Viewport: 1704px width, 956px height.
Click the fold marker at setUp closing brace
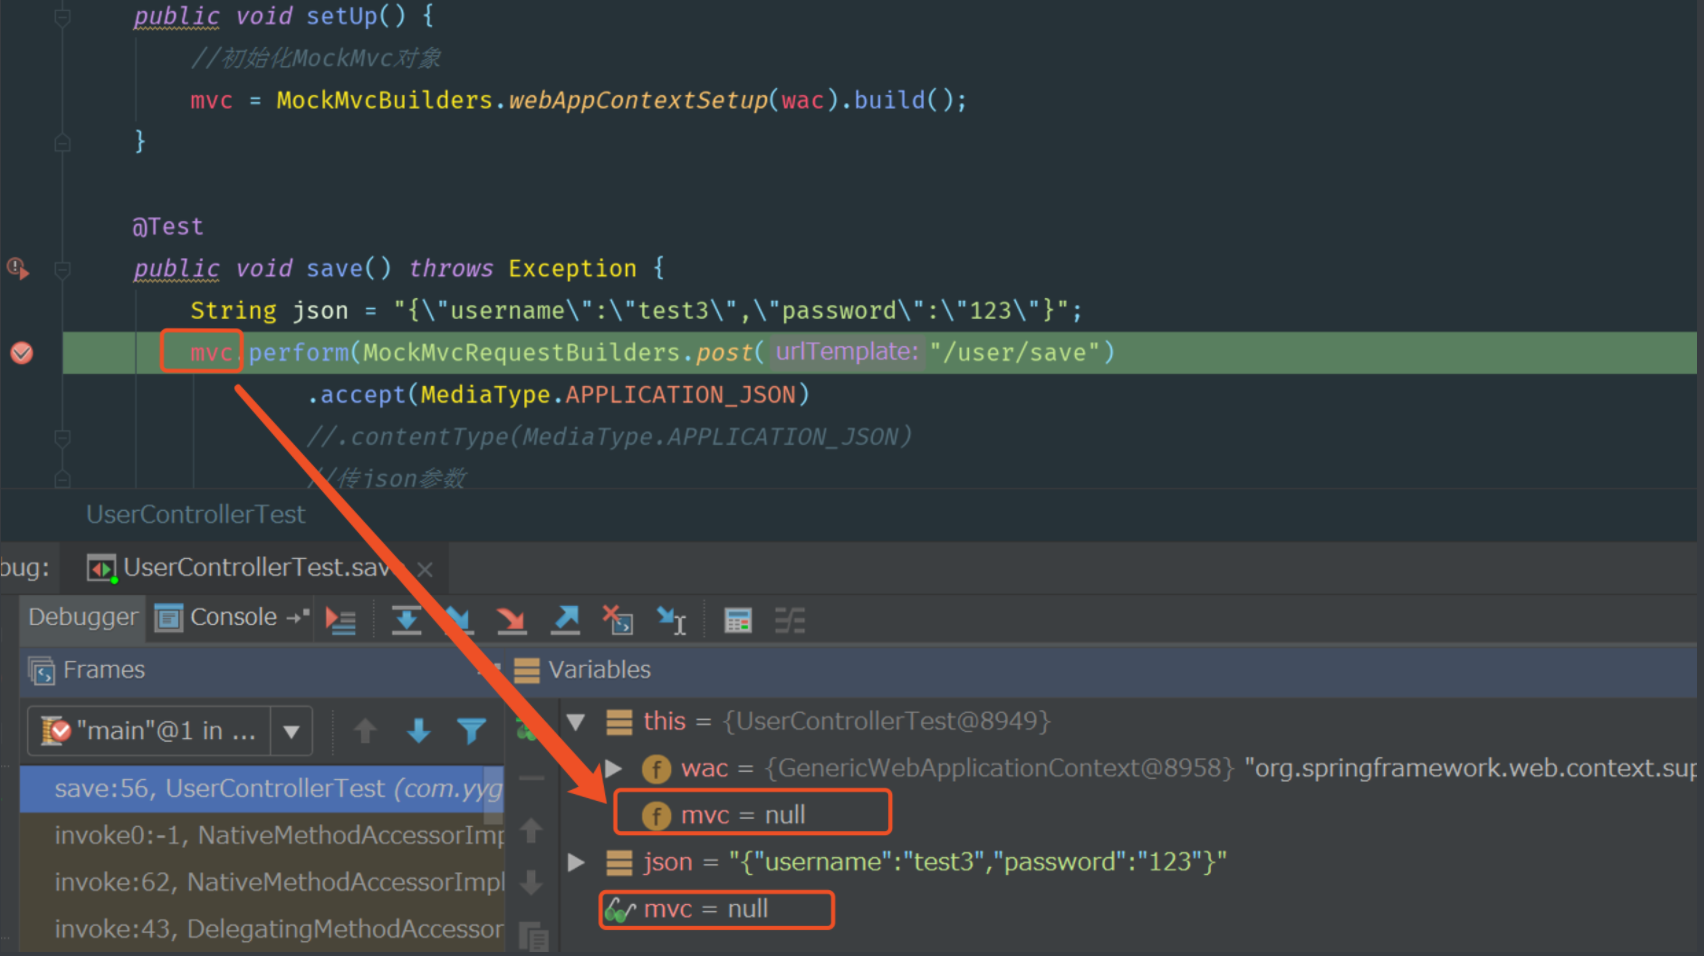62,142
